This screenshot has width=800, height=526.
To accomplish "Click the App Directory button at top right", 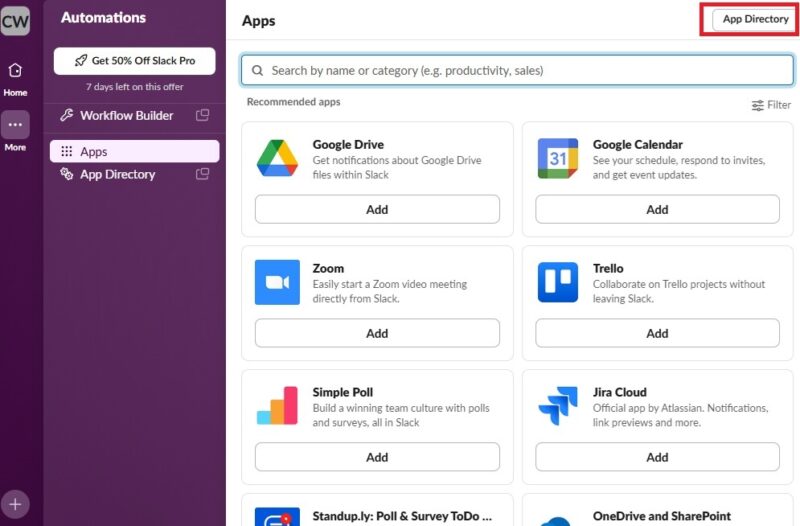I will coord(755,19).
